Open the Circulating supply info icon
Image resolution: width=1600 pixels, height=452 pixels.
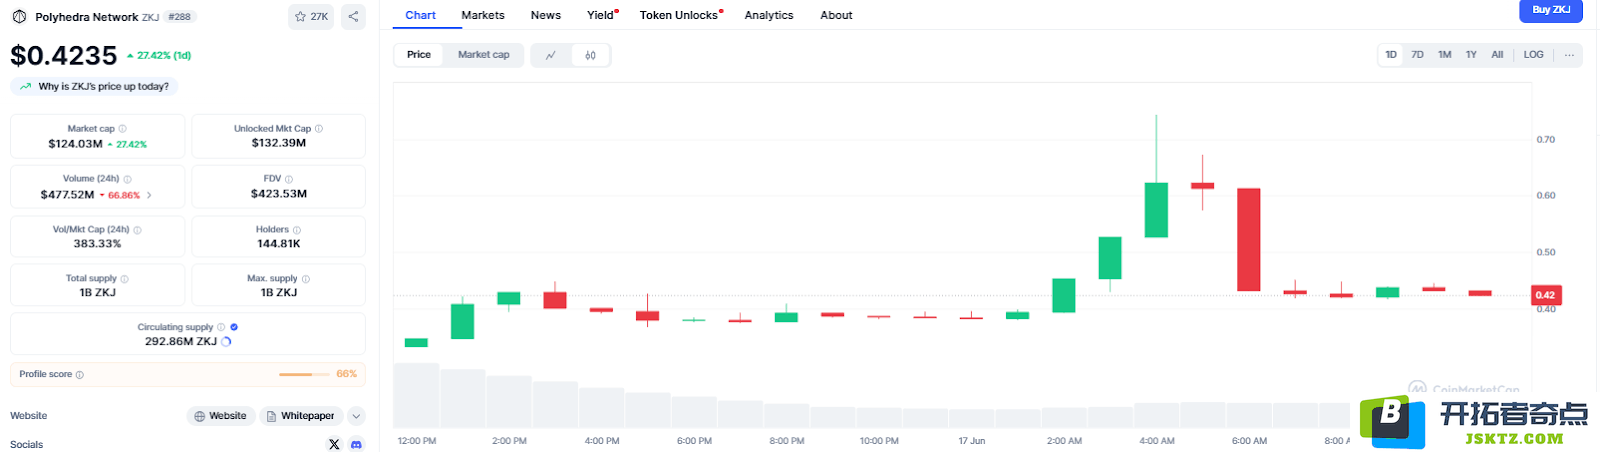(x=221, y=327)
